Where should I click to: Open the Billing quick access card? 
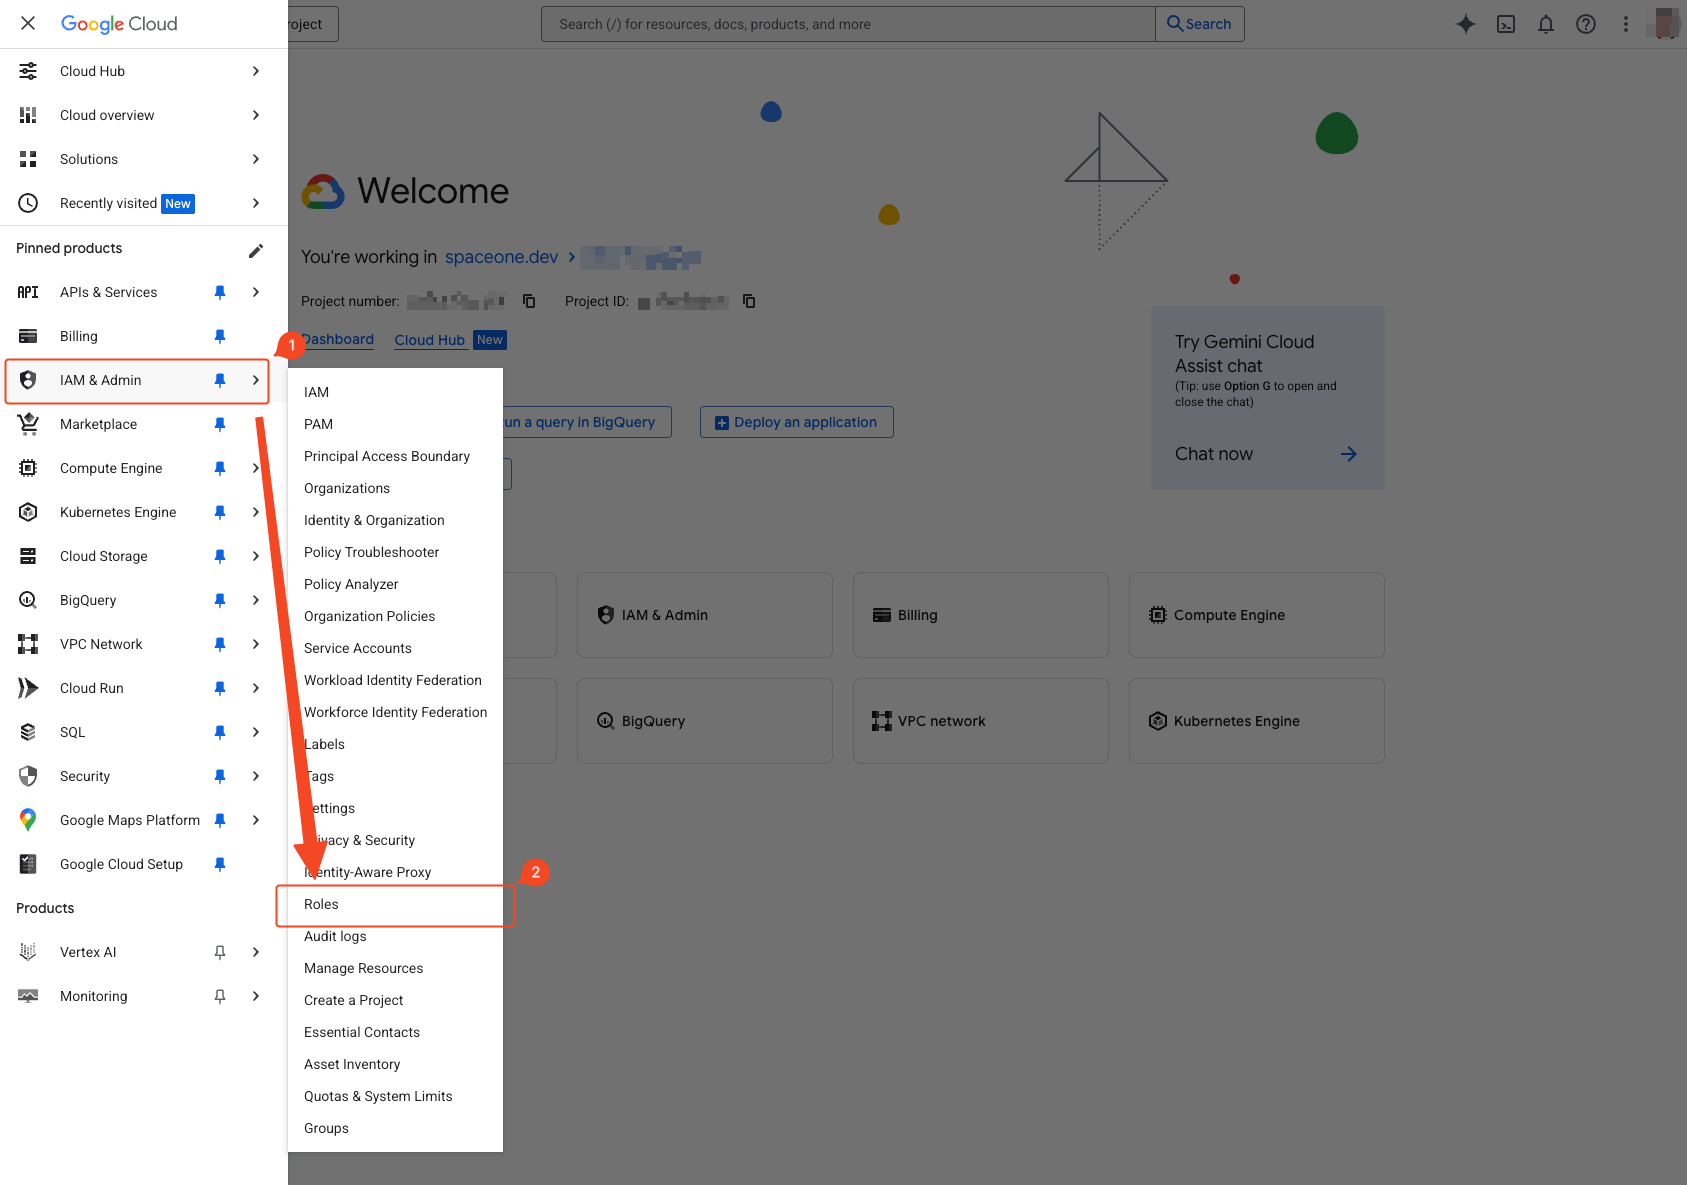pyautogui.click(x=980, y=615)
